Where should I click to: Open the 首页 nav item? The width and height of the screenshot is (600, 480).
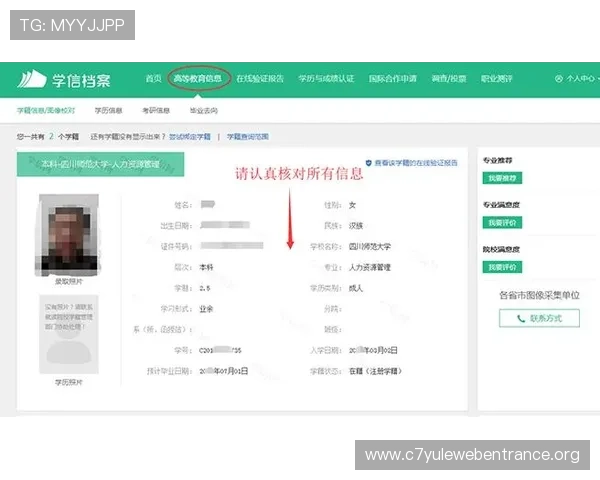click(x=153, y=78)
